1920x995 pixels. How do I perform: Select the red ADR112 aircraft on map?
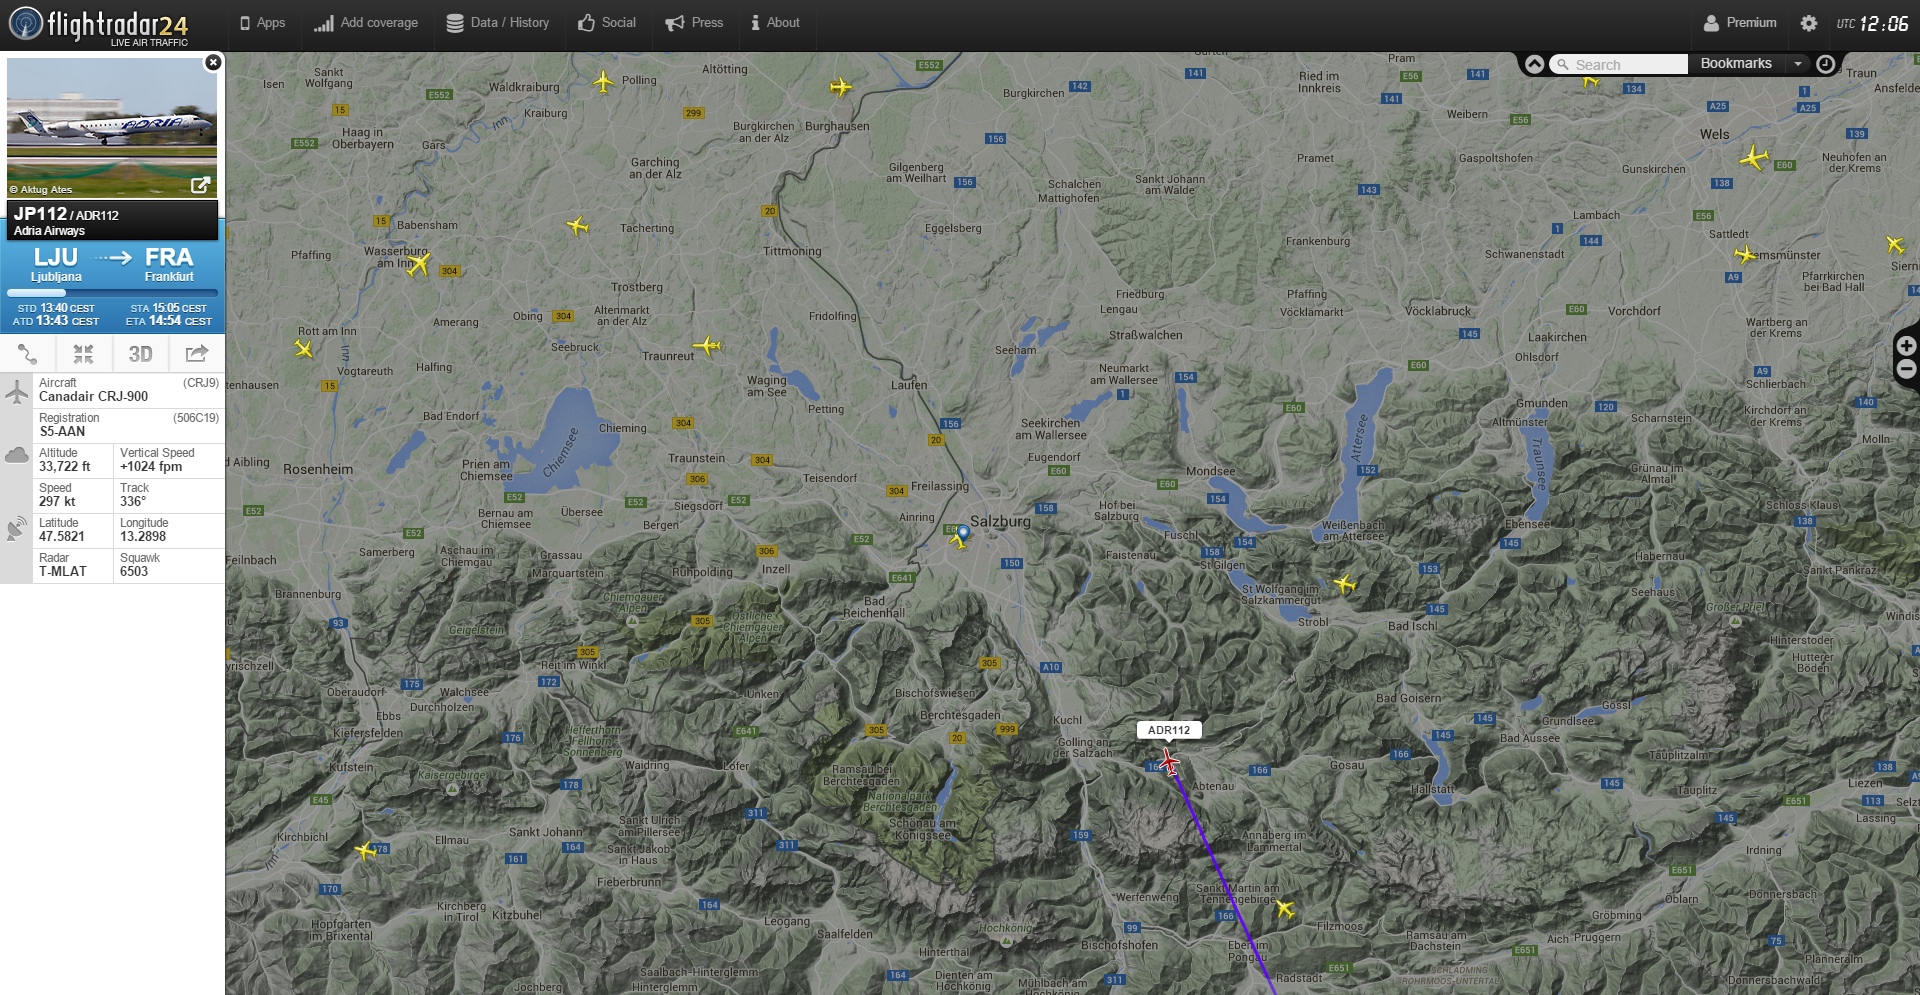point(1168,762)
